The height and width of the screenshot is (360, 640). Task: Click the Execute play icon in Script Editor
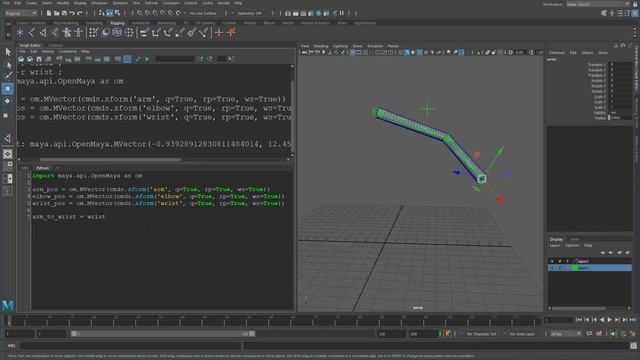point(147,59)
